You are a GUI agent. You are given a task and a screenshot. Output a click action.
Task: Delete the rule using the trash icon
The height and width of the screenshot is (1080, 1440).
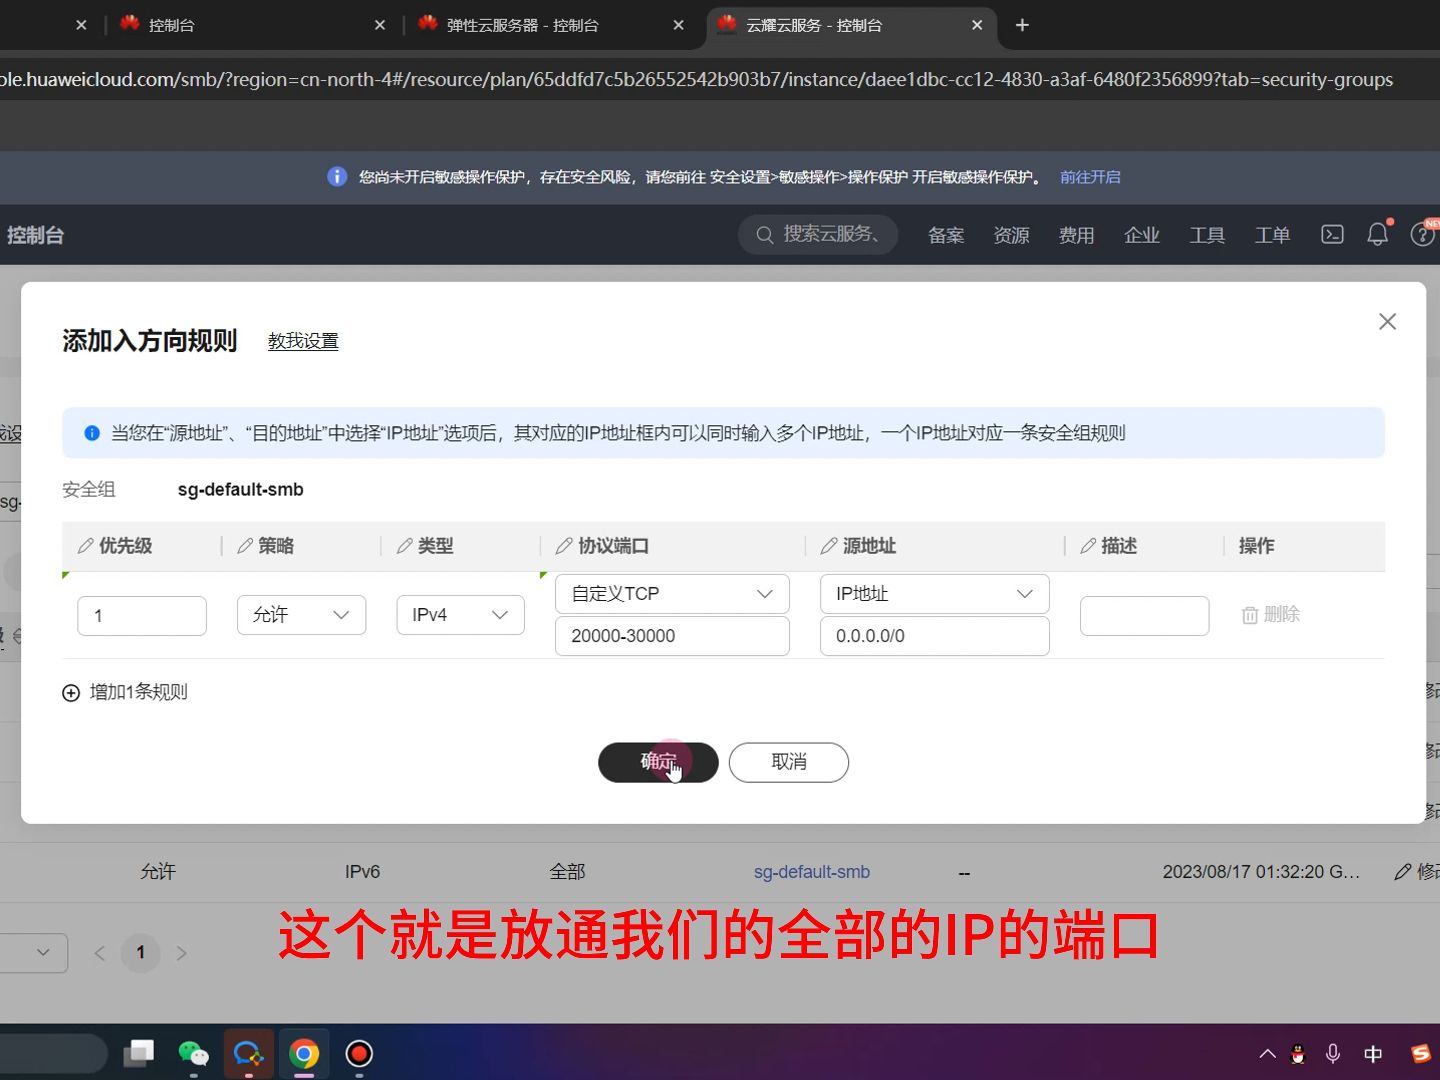pyautogui.click(x=1249, y=615)
